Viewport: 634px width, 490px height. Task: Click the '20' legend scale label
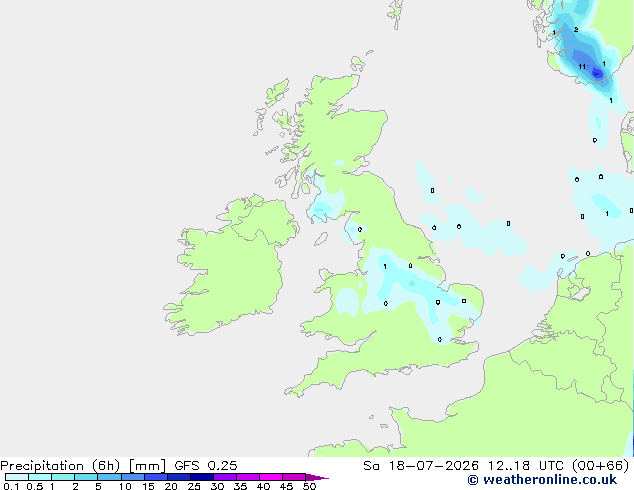[171, 486]
